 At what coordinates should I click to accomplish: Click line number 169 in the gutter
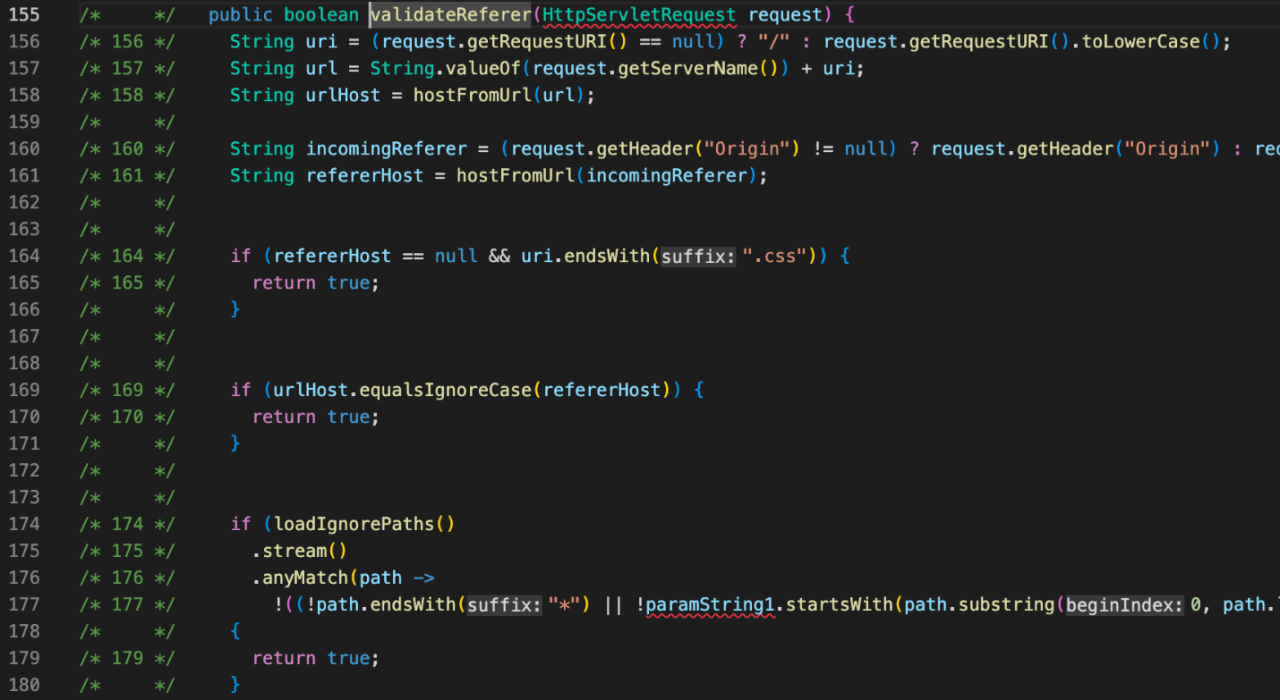[x=24, y=390]
